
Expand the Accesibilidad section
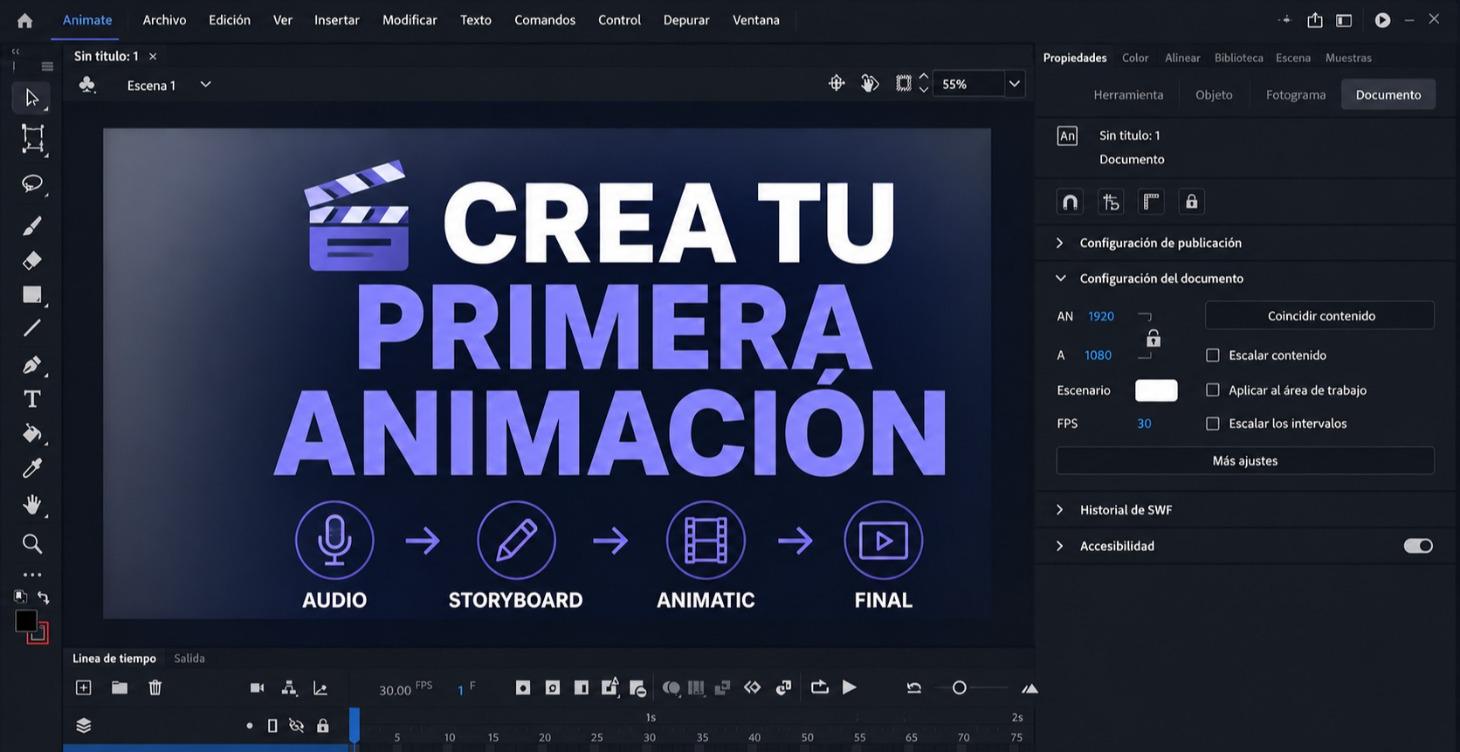1060,546
